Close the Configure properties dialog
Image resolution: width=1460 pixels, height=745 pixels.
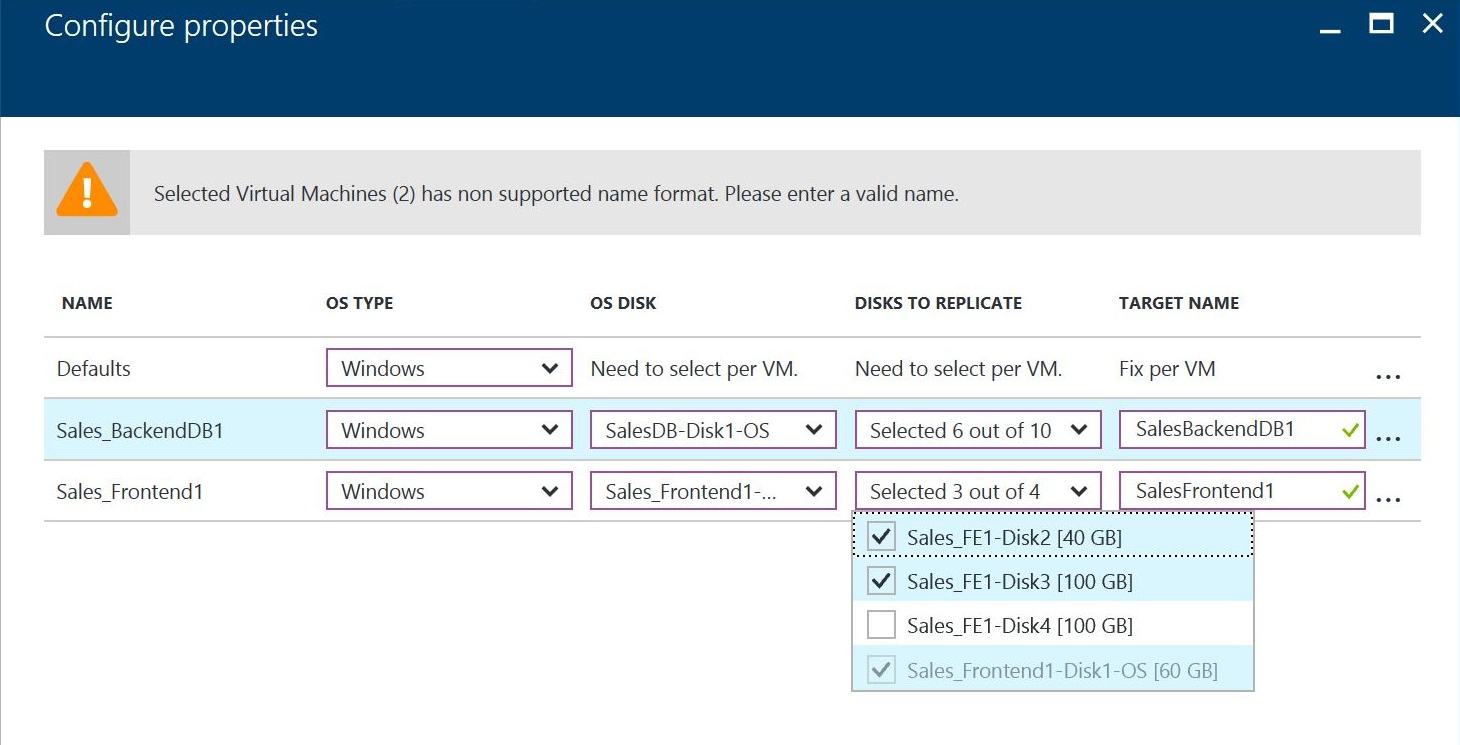point(1433,24)
